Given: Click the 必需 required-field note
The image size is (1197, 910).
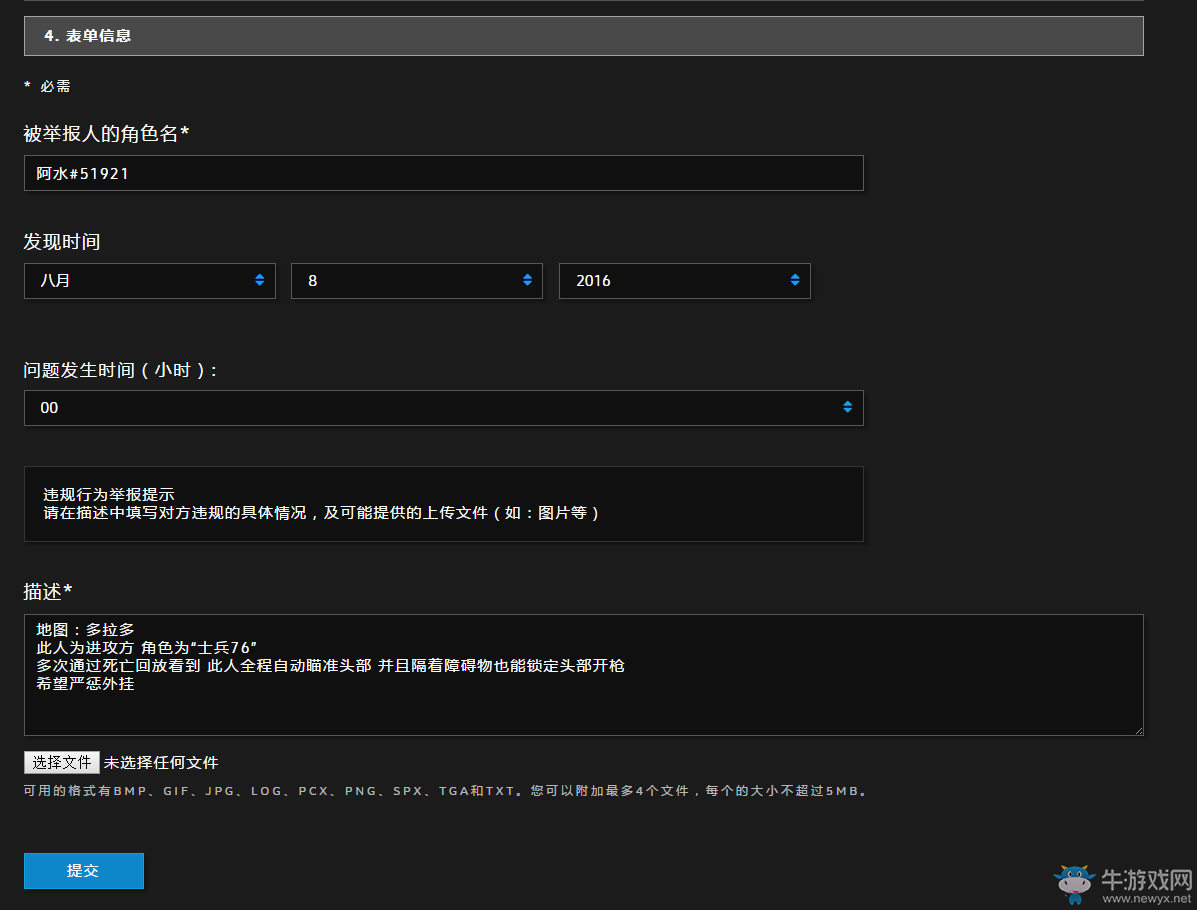Looking at the screenshot, I should pyautogui.click(x=55, y=86).
